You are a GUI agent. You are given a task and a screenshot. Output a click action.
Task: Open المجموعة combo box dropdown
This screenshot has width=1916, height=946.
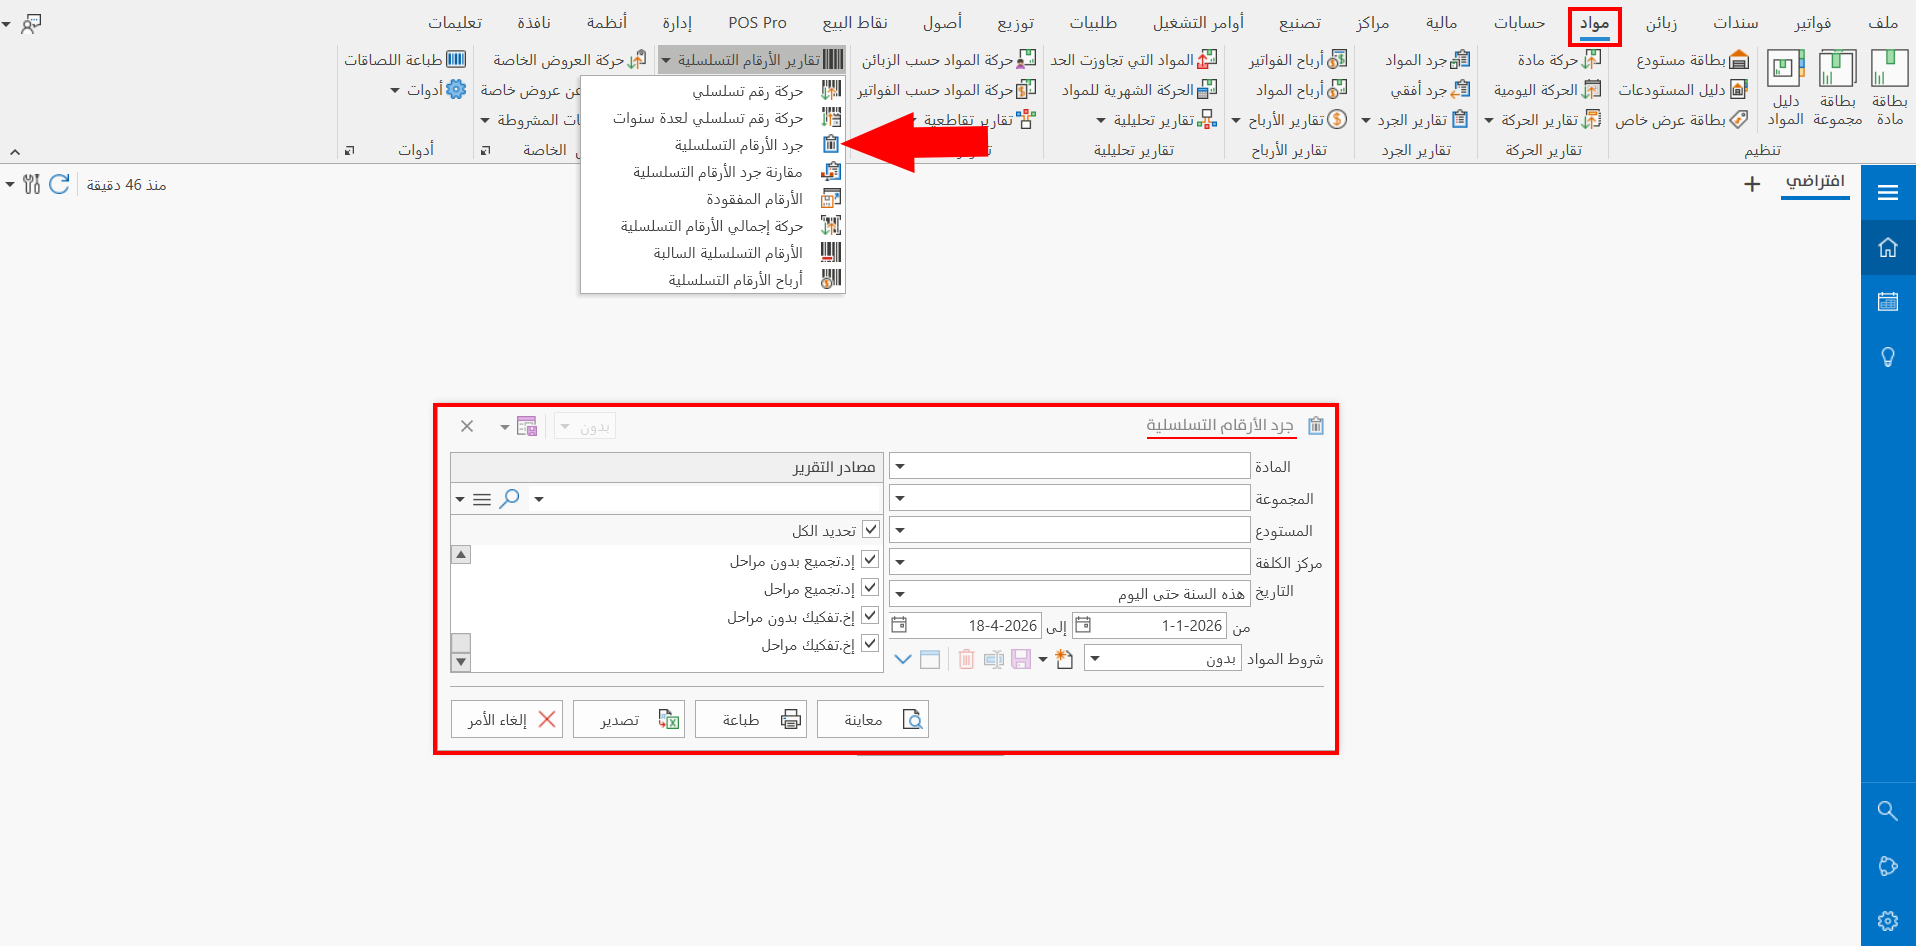click(x=900, y=499)
